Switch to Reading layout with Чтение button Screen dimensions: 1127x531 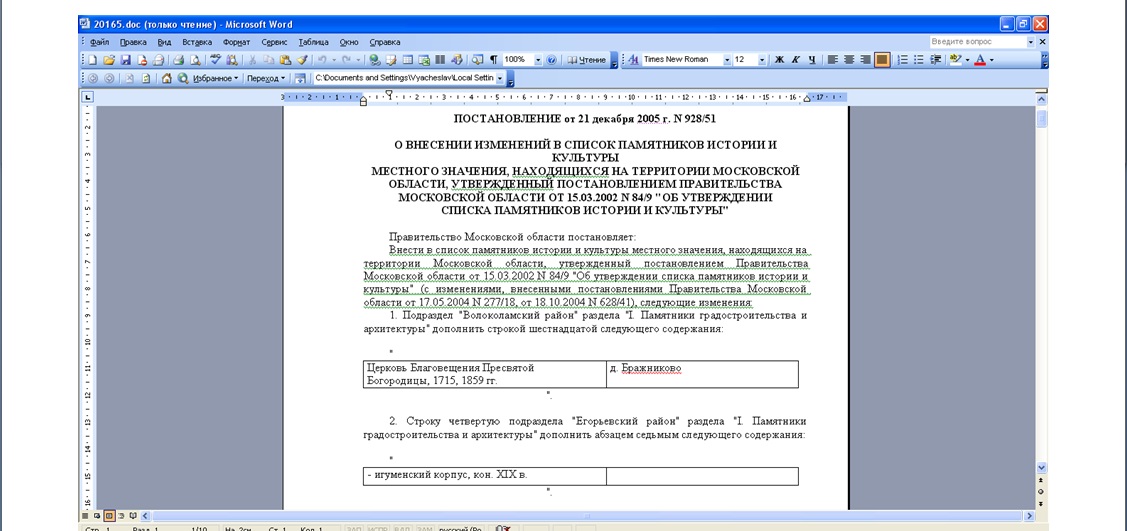click(x=586, y=60)
